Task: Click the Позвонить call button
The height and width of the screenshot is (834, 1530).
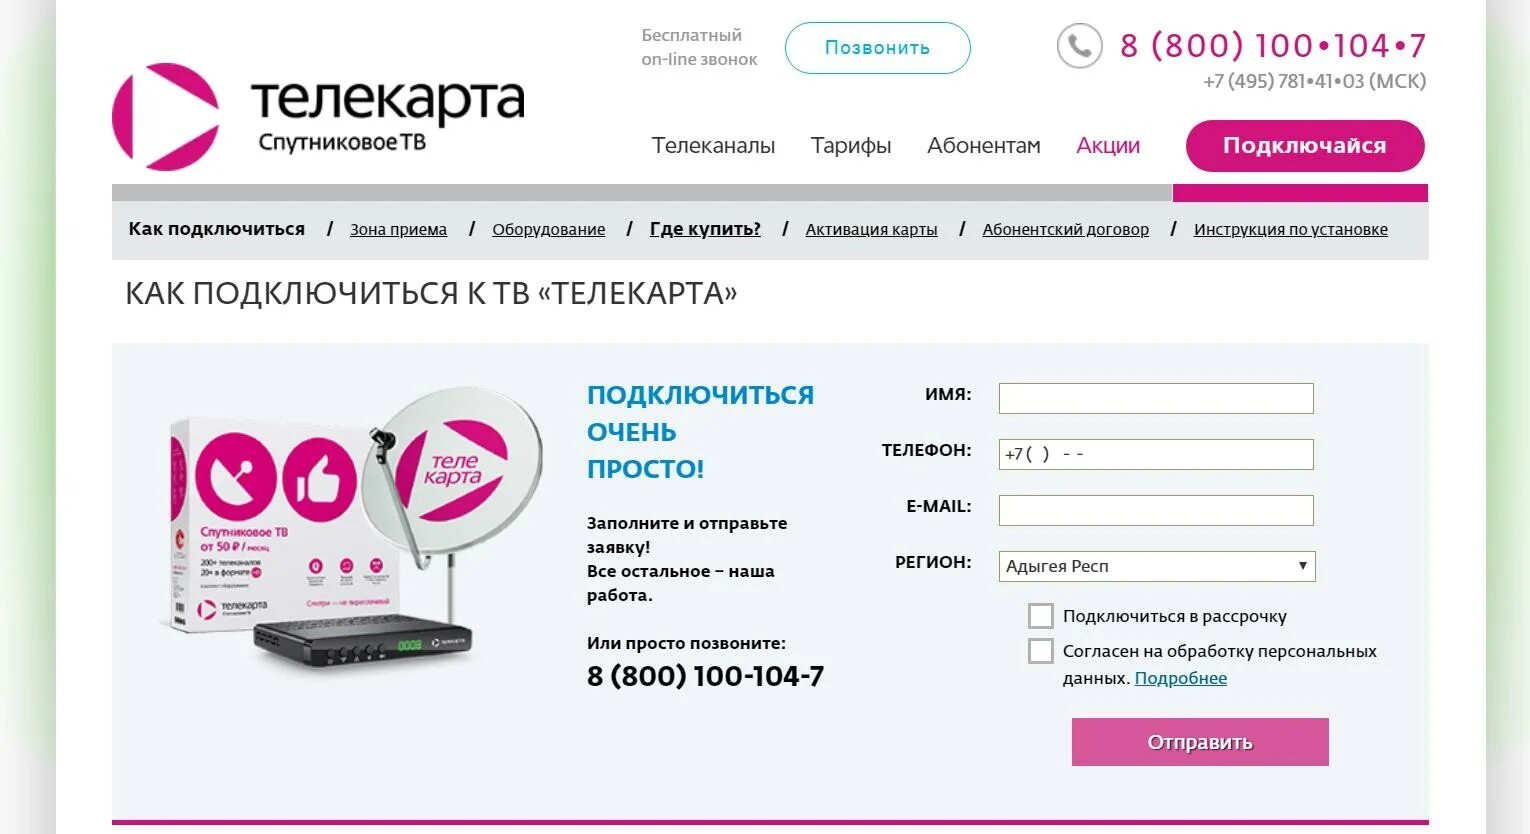Action: coord(878,48)
